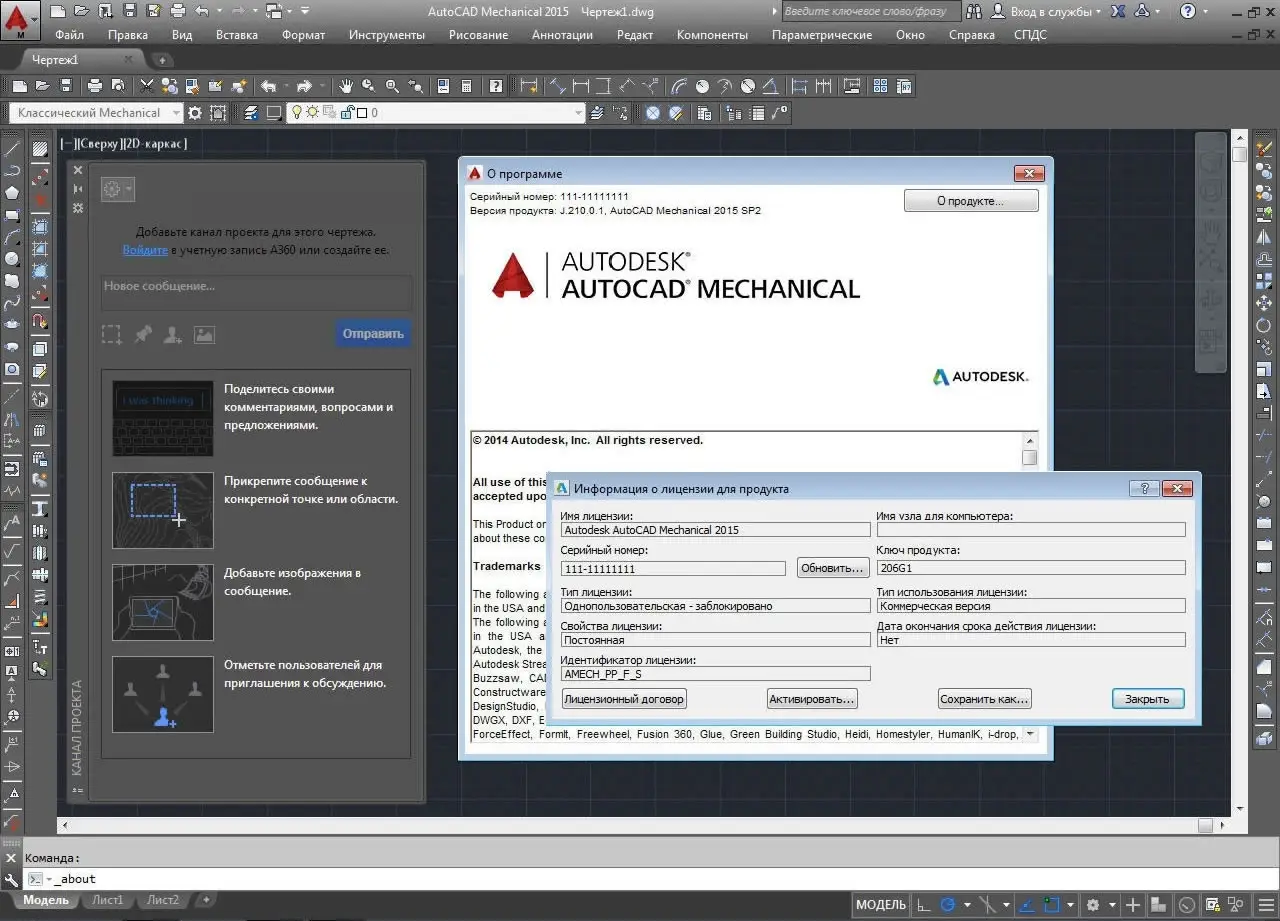Click the tag-user icon in the project feed panel
The width and height of the screenshot is (1280, 921).
coord(173,335)
